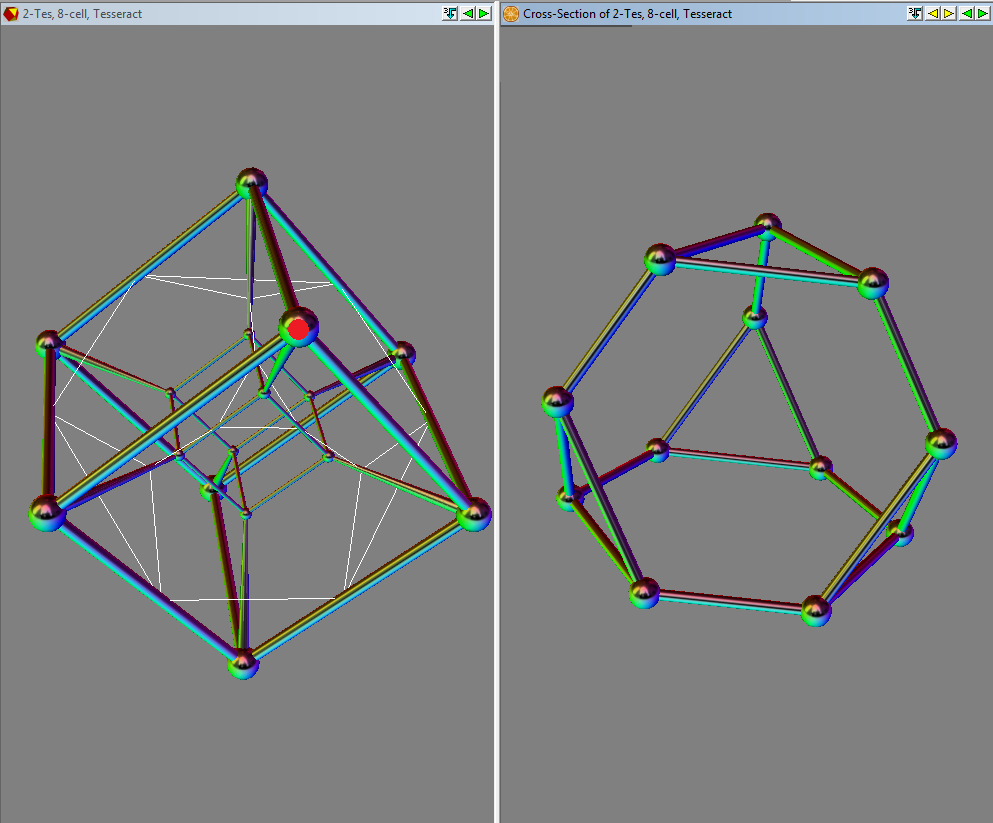Click the 3D arrow icon in the Cross-Section window
This screenshot has width=993, height=823.
(915, 13)
